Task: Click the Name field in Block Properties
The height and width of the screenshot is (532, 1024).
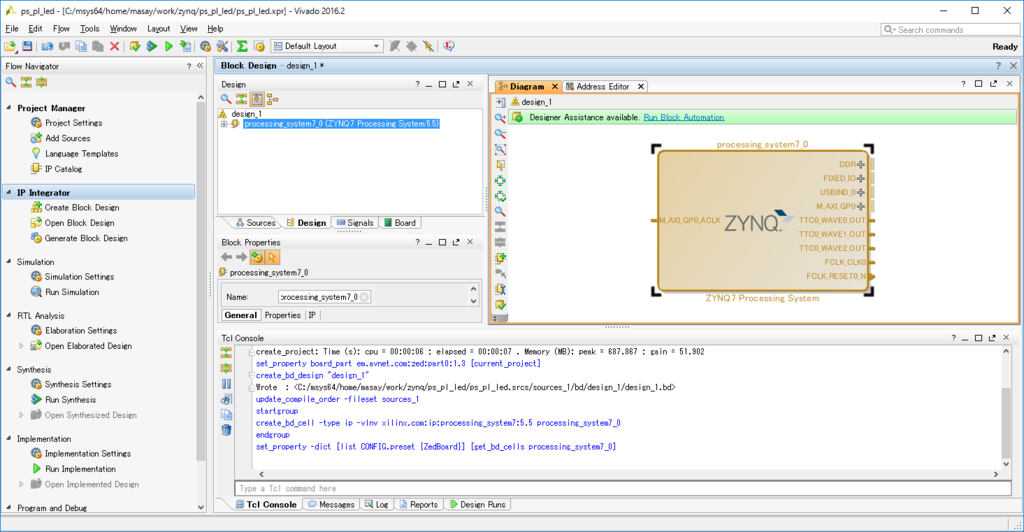Action: pyautogui.click(x=325, y=297)
